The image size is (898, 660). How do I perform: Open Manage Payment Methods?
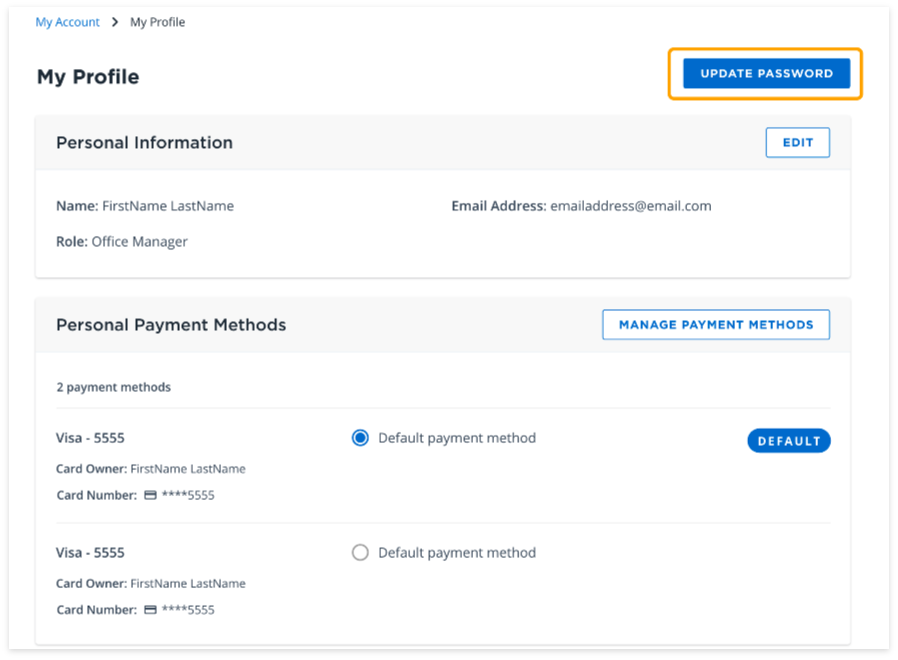click(715, 324)
